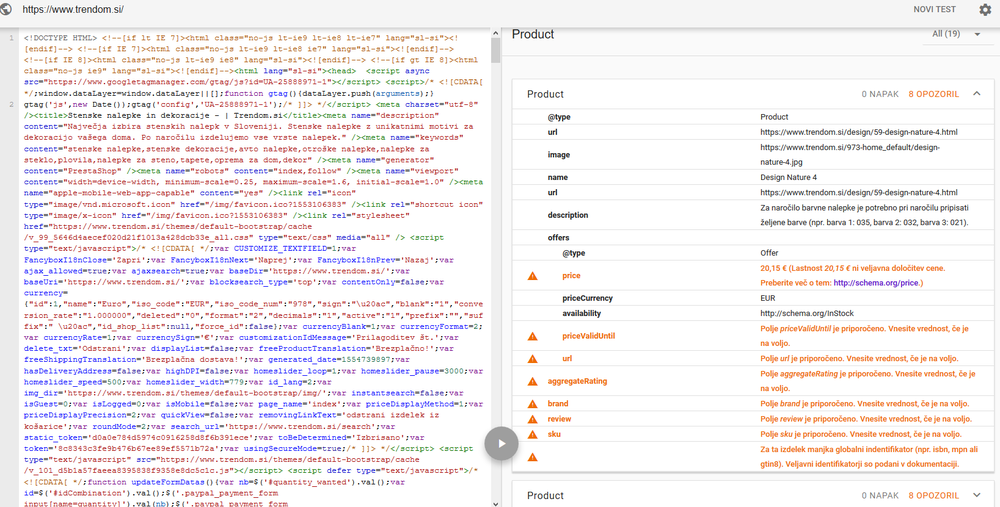The width and height of the screenshot is (1000, 507).
Task: Click line number 2 in code gutter
Action: coord(11,105)
